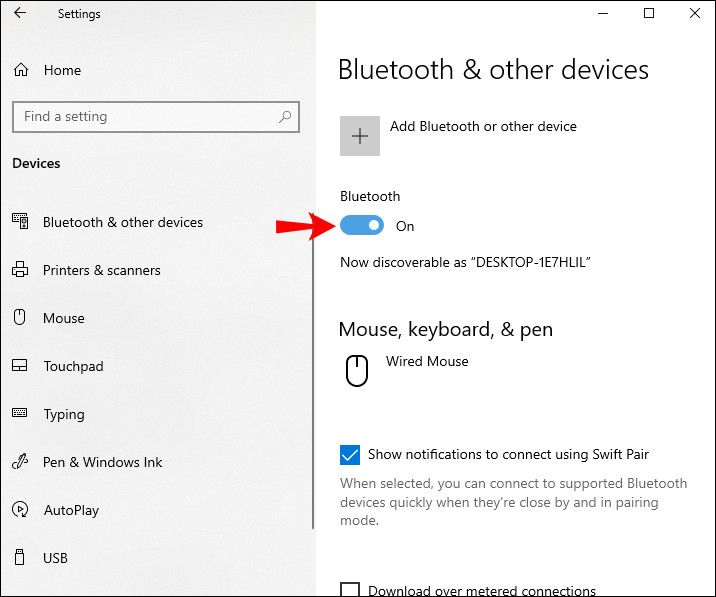This screenshot has height=597, width=716.
Task: Open the Touchpad settings page
Action: pos(73,366)
